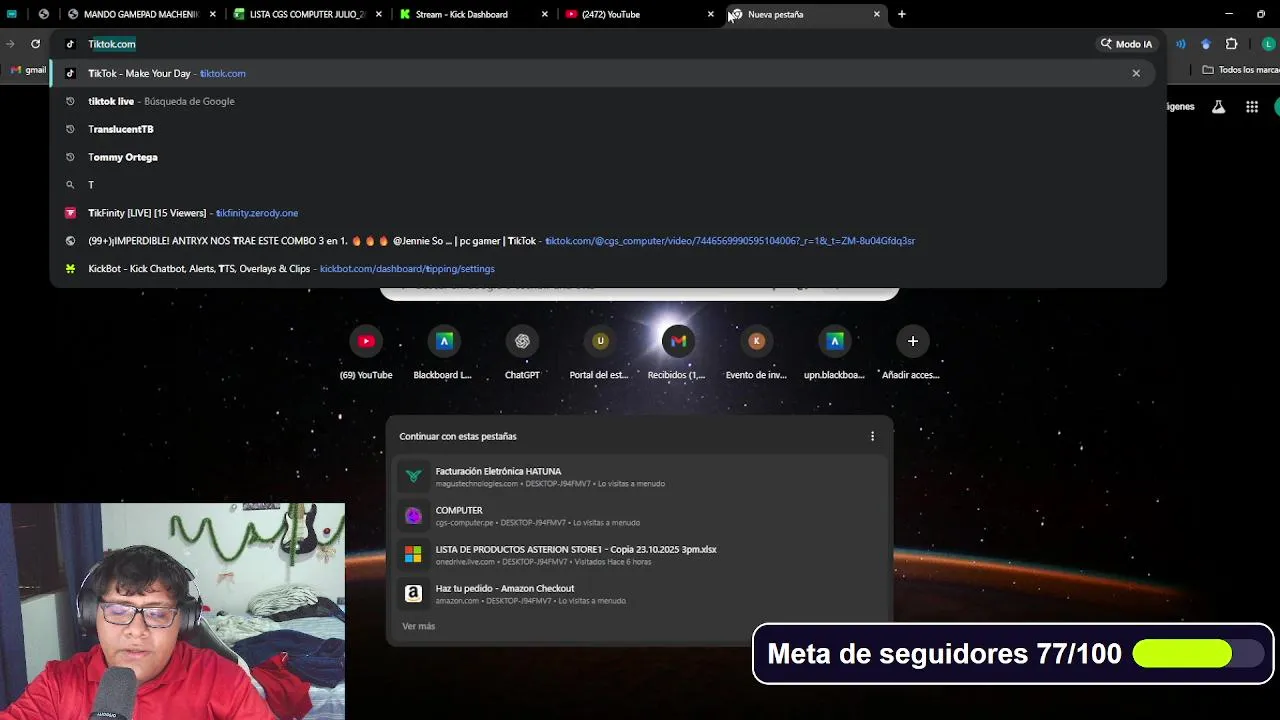Click the Añadir acceso directo plus icon
Viewport: 1280px width, 720px height.
click(912, 341)
